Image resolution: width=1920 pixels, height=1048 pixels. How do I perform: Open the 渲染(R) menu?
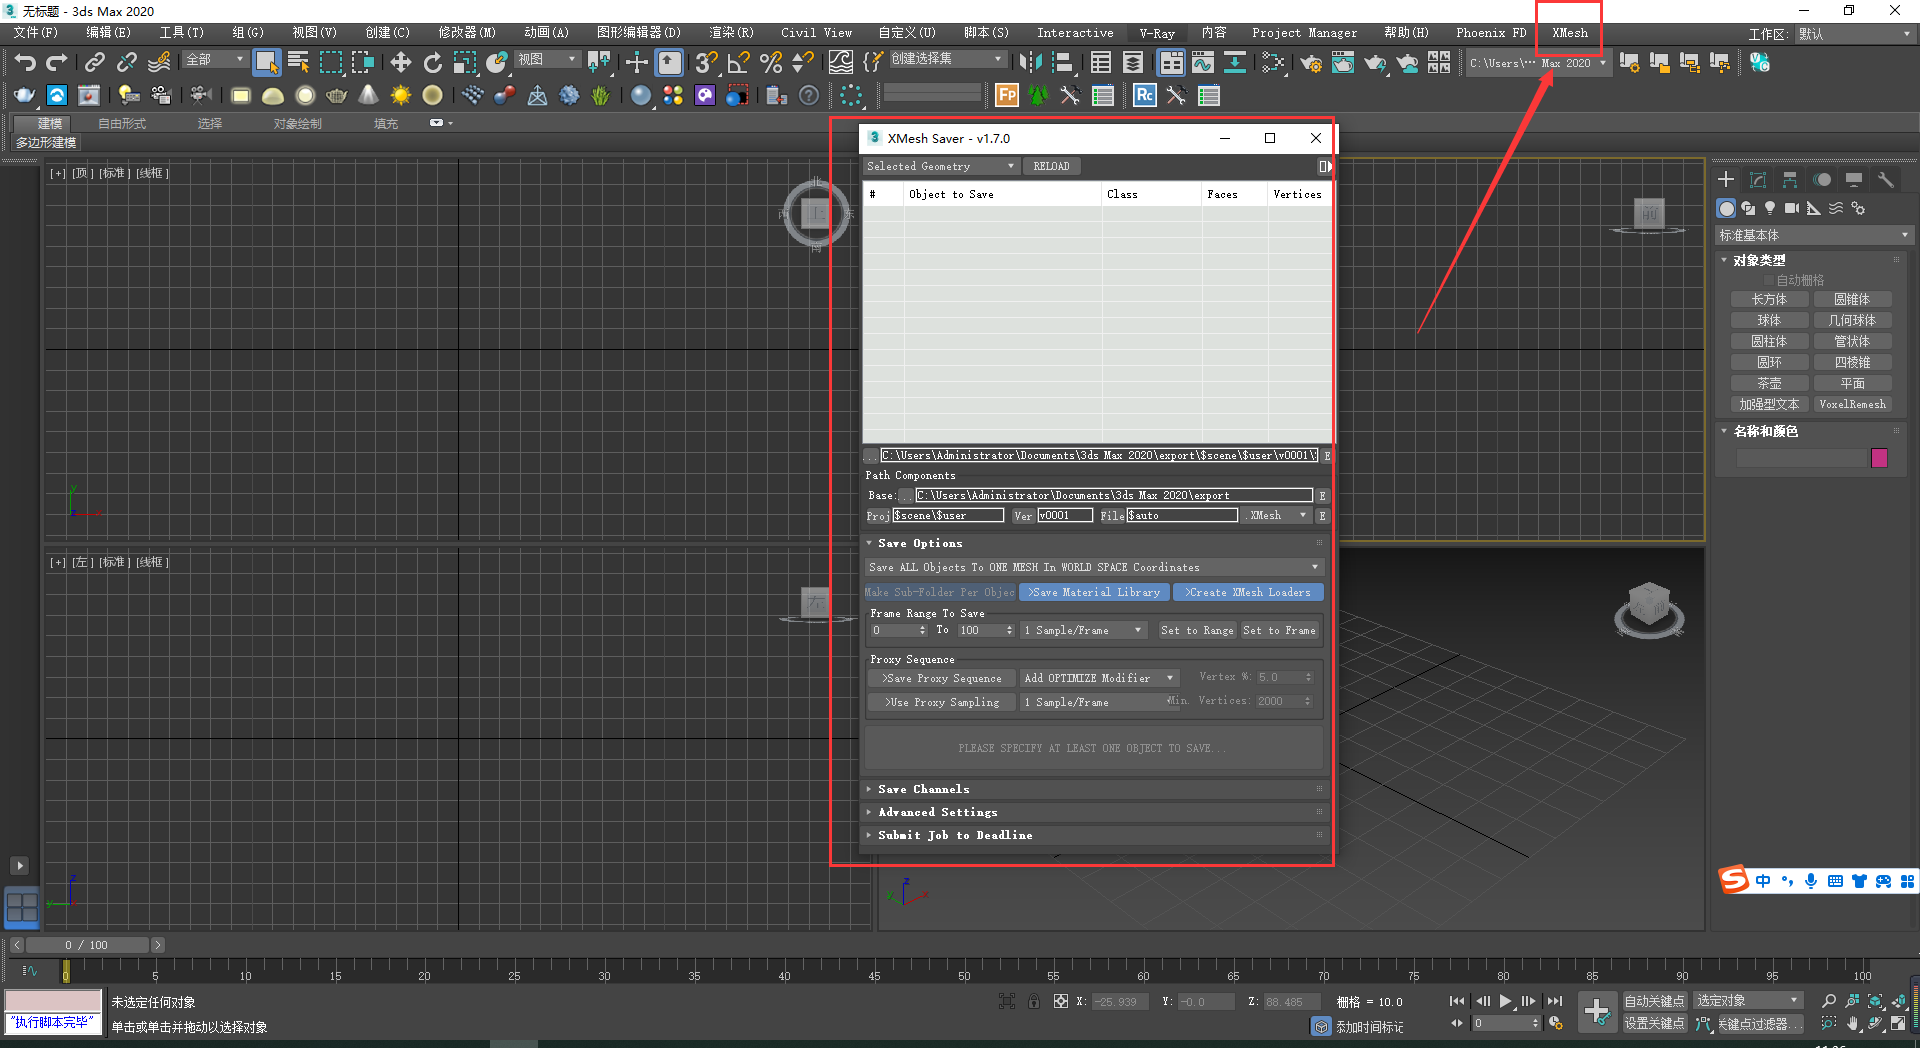[731, 33]
